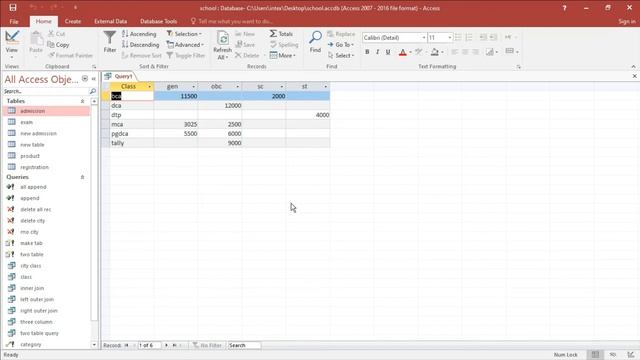Toggle the Totals row
Viewport: 640px width, 360px height.
point(281,34)
